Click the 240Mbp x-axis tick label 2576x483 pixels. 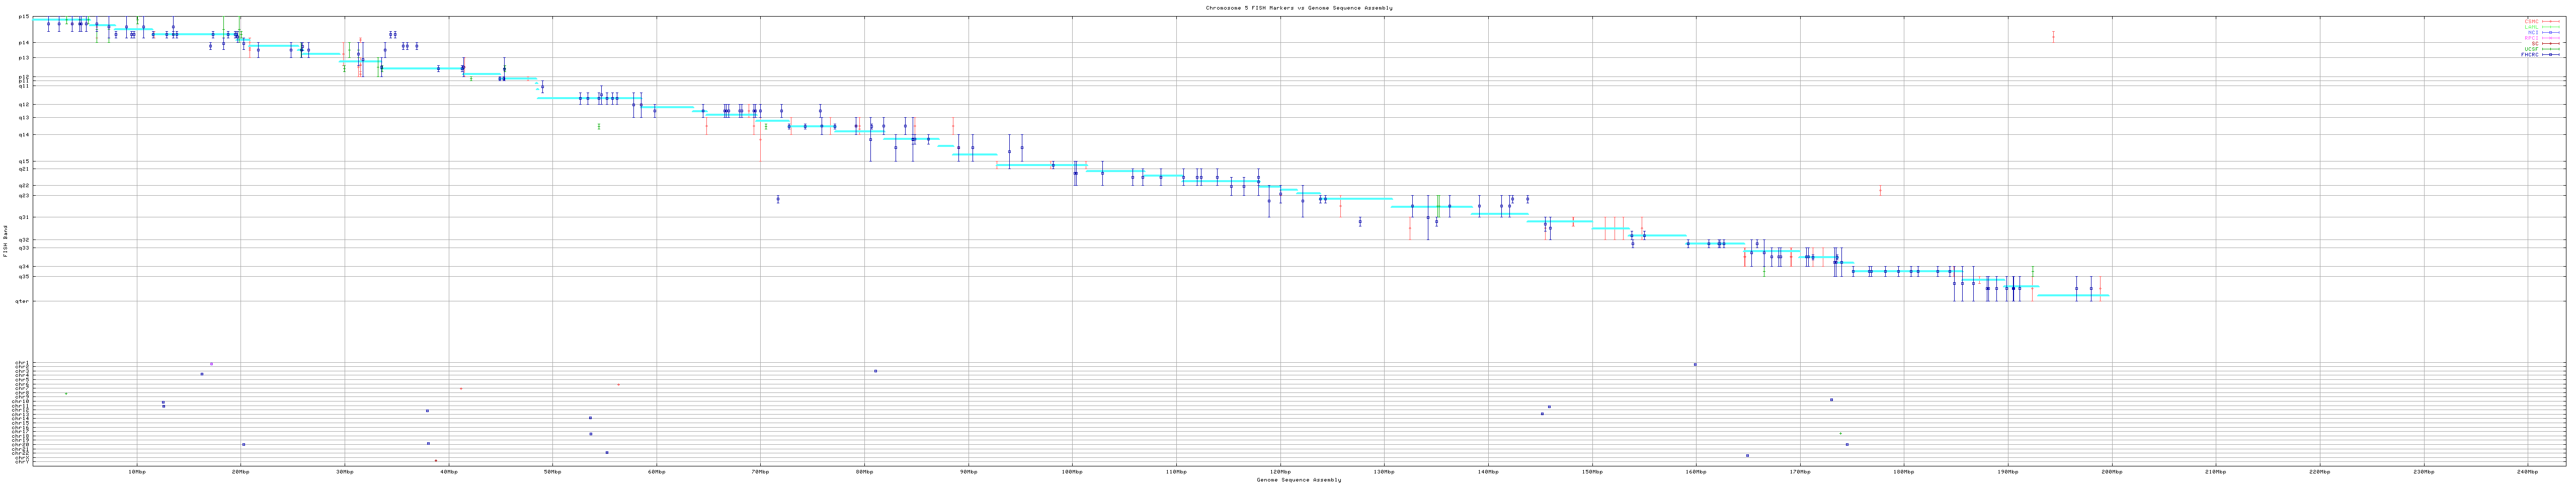point(2527,471)
